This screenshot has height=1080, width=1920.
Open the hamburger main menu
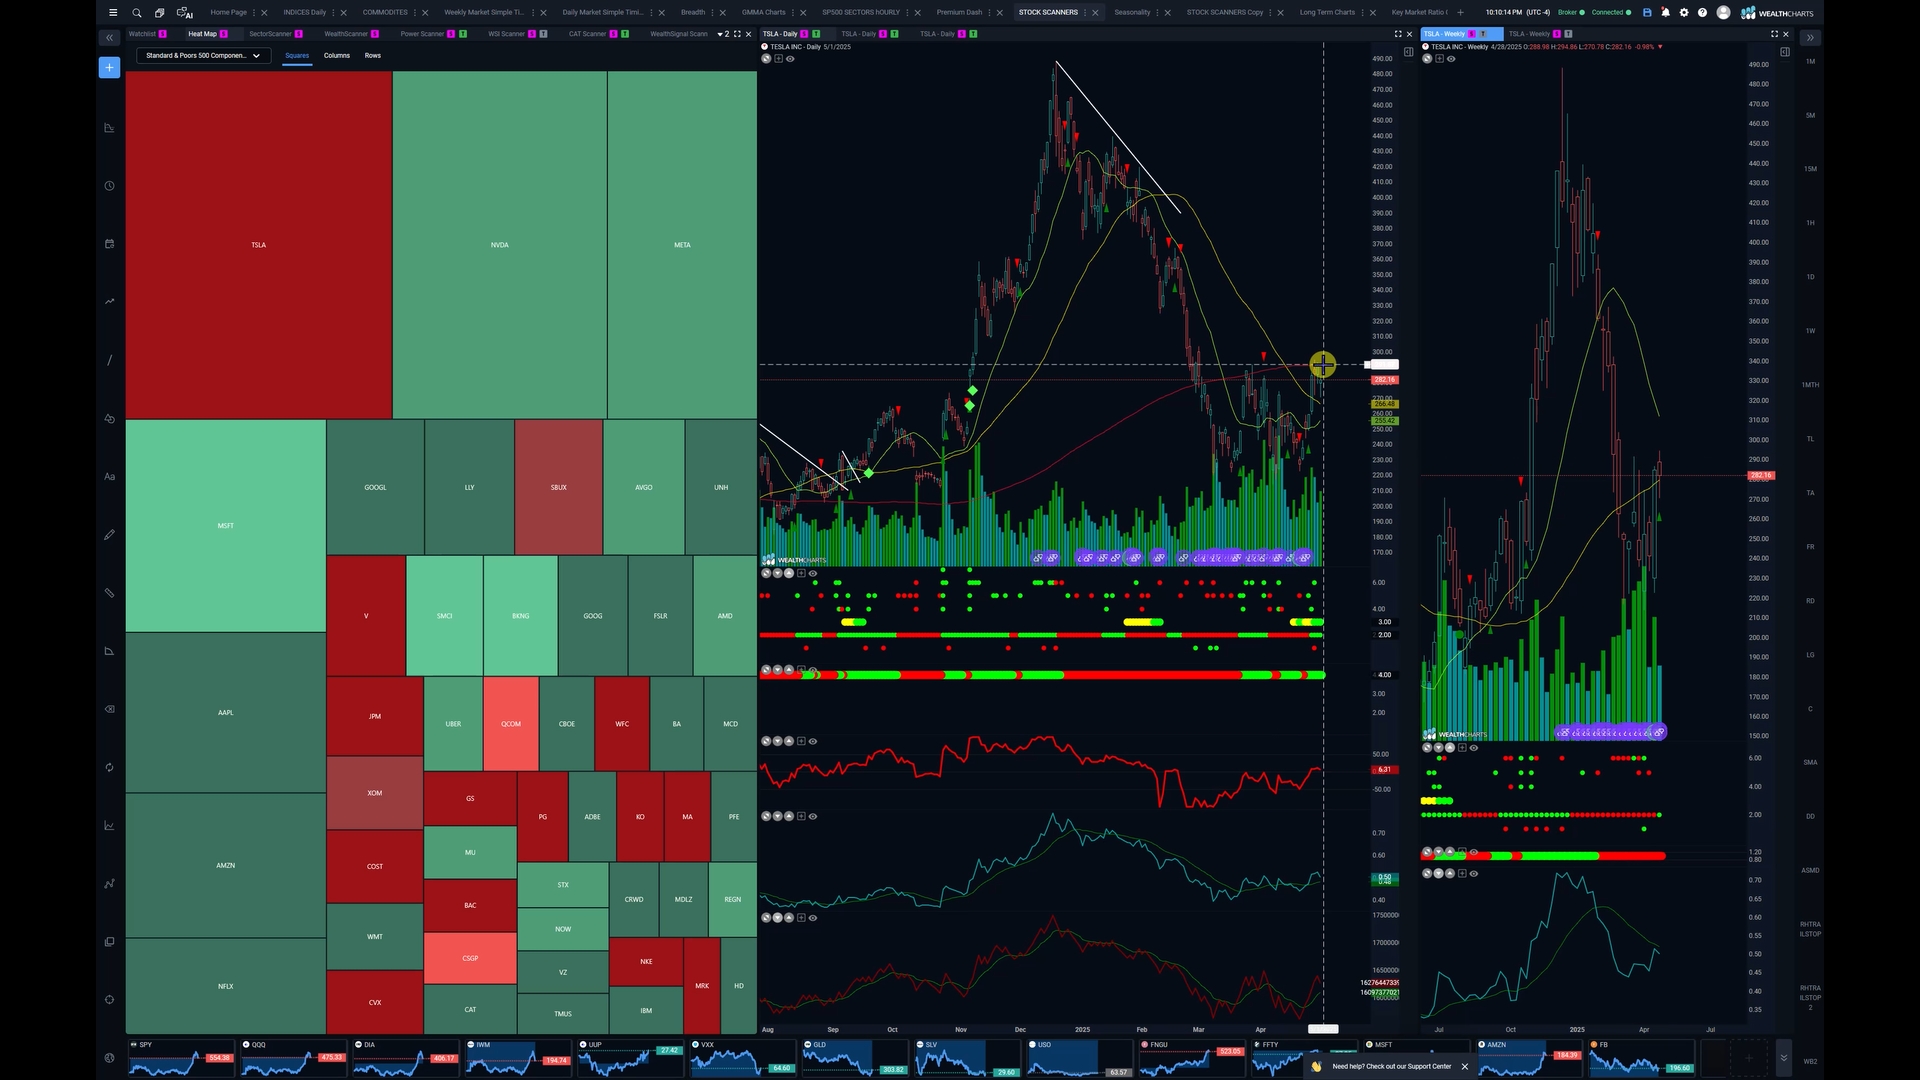(x=113, y=13)
